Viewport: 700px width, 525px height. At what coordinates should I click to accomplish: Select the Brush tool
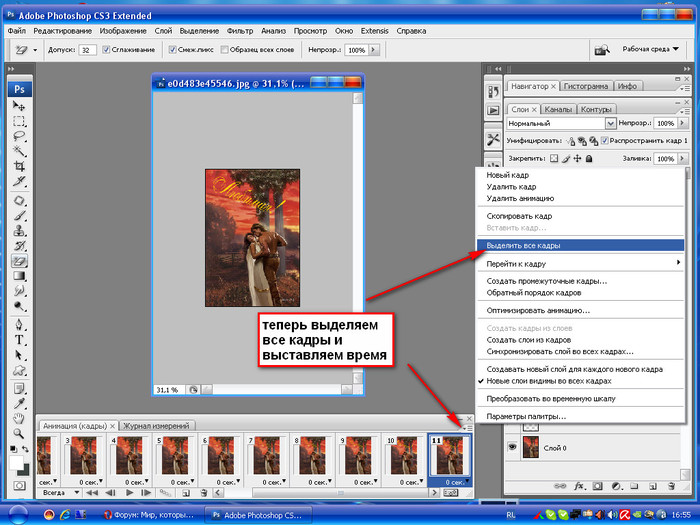[19, 216]
